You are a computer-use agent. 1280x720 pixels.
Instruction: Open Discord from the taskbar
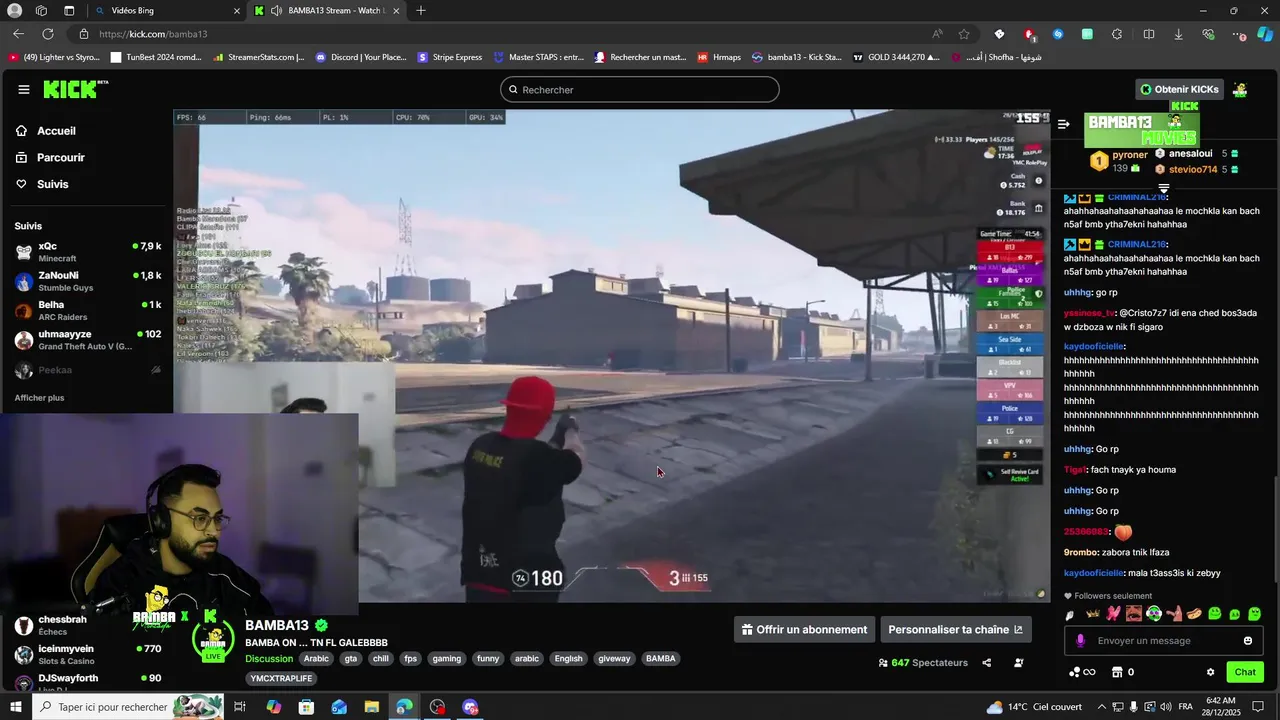471,707
